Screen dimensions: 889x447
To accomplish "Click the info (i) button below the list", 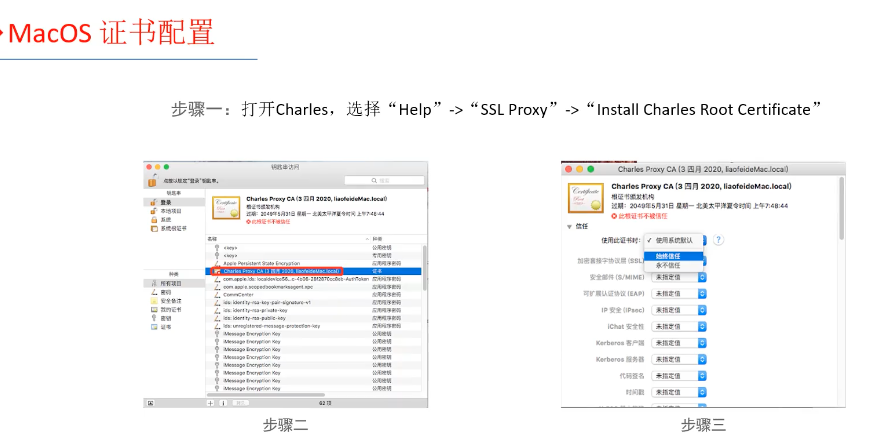I will point(223,403).
